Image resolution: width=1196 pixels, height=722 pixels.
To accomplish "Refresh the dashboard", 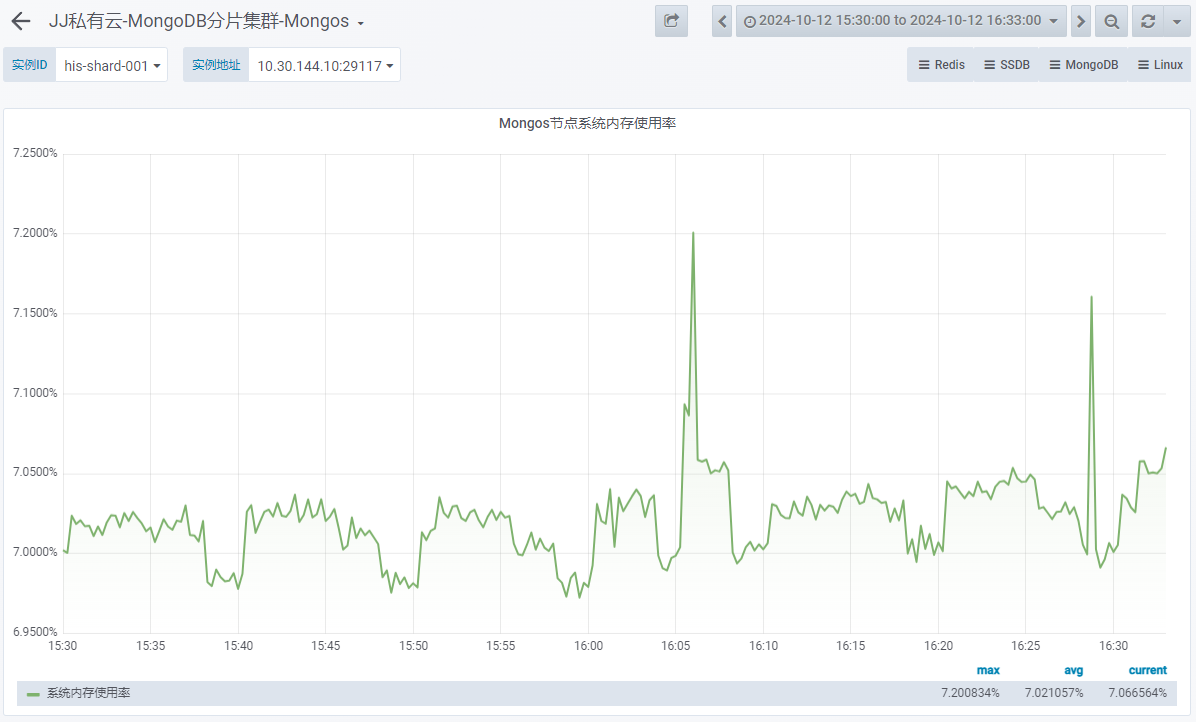I will (1147, 21).
